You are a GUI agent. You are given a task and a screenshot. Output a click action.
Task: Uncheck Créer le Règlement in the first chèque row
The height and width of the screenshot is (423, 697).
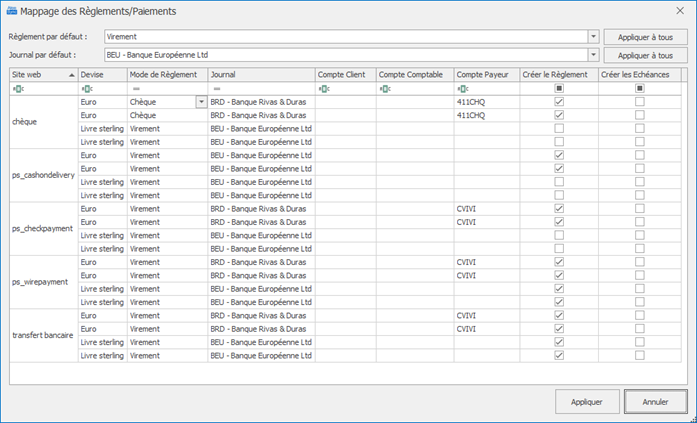pyautogui.click(x=559, y=102)
